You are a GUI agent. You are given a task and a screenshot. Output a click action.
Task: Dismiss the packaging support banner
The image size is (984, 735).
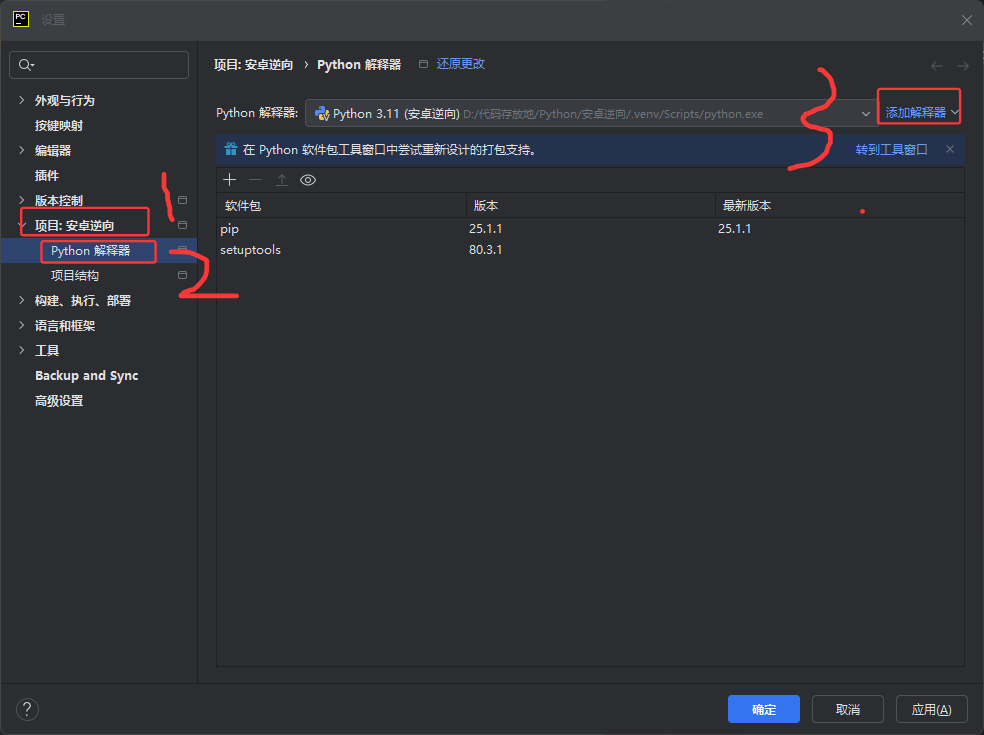coord(950,149)
